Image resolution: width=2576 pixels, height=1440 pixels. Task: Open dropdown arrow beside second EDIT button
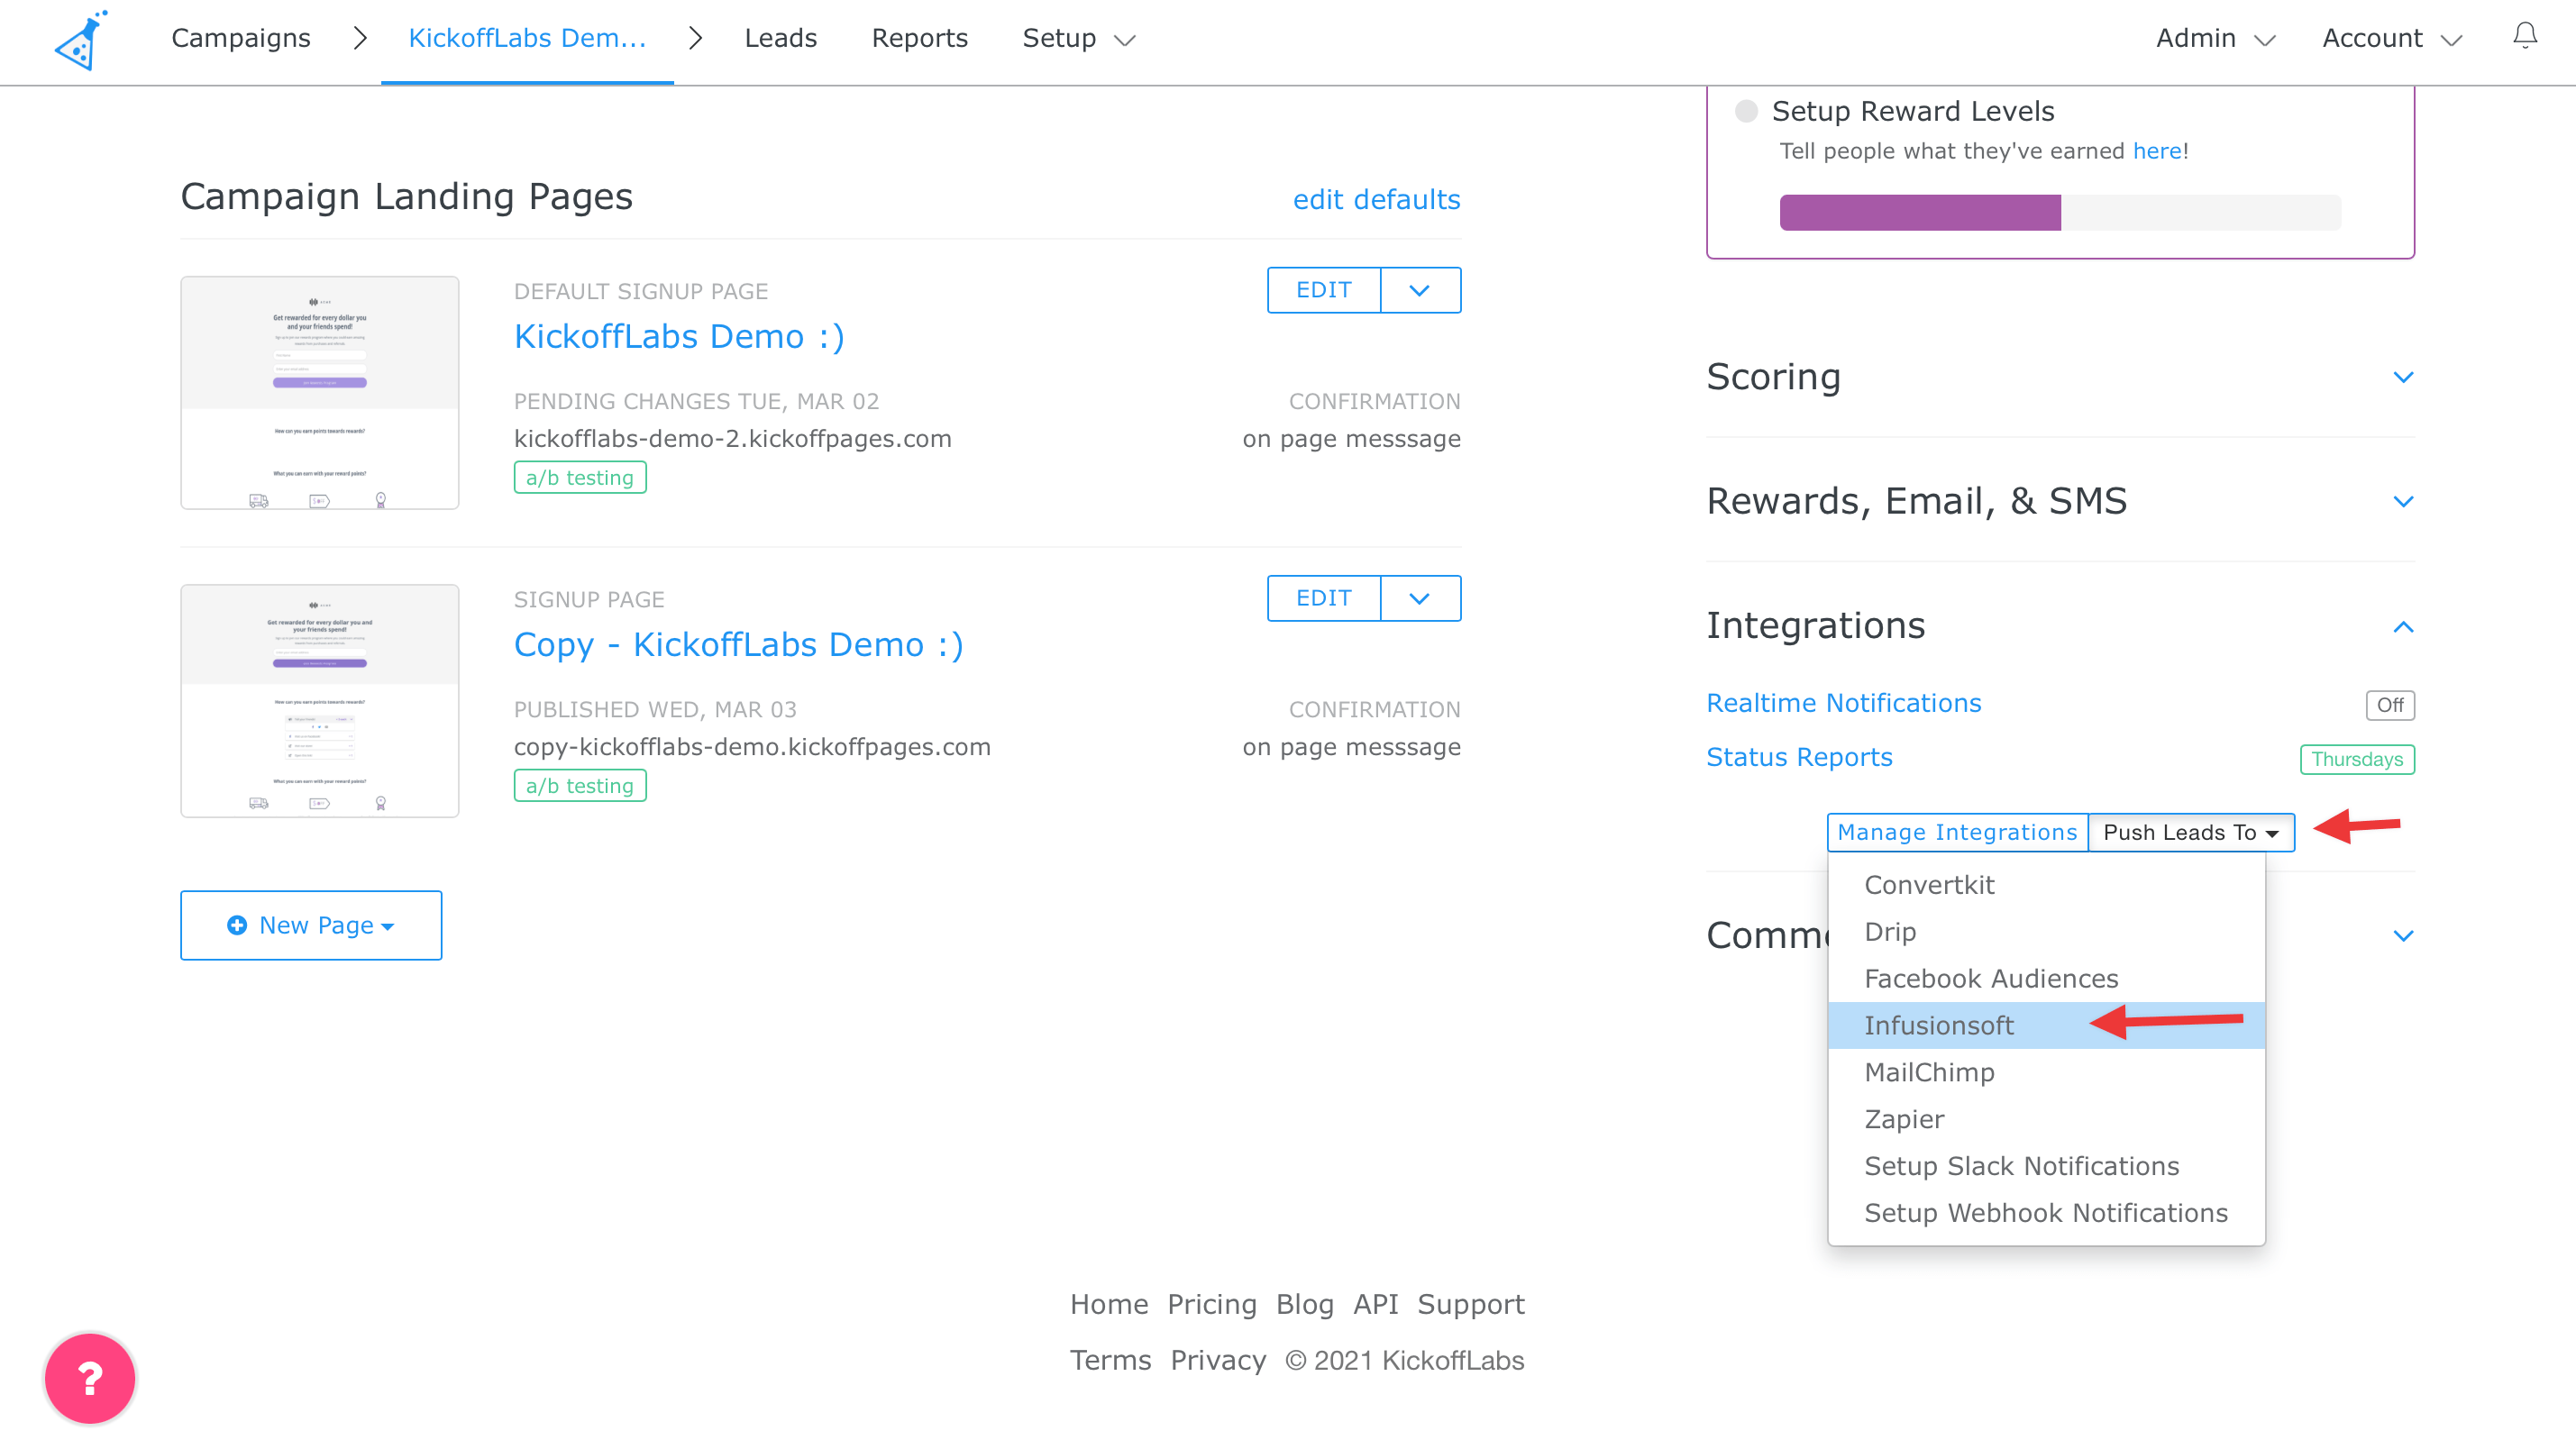point(1419,598)
